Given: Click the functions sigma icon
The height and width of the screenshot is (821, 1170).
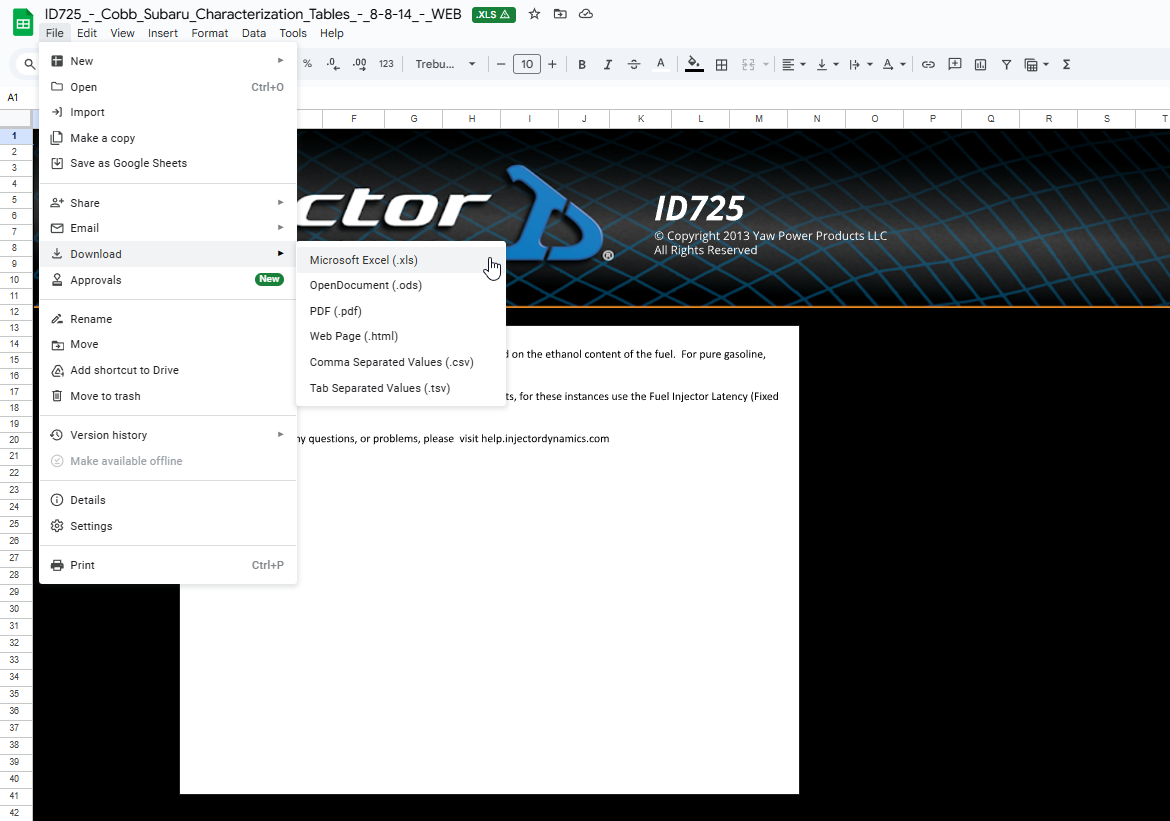Looking at the screenshot, I should (1066, 64).
